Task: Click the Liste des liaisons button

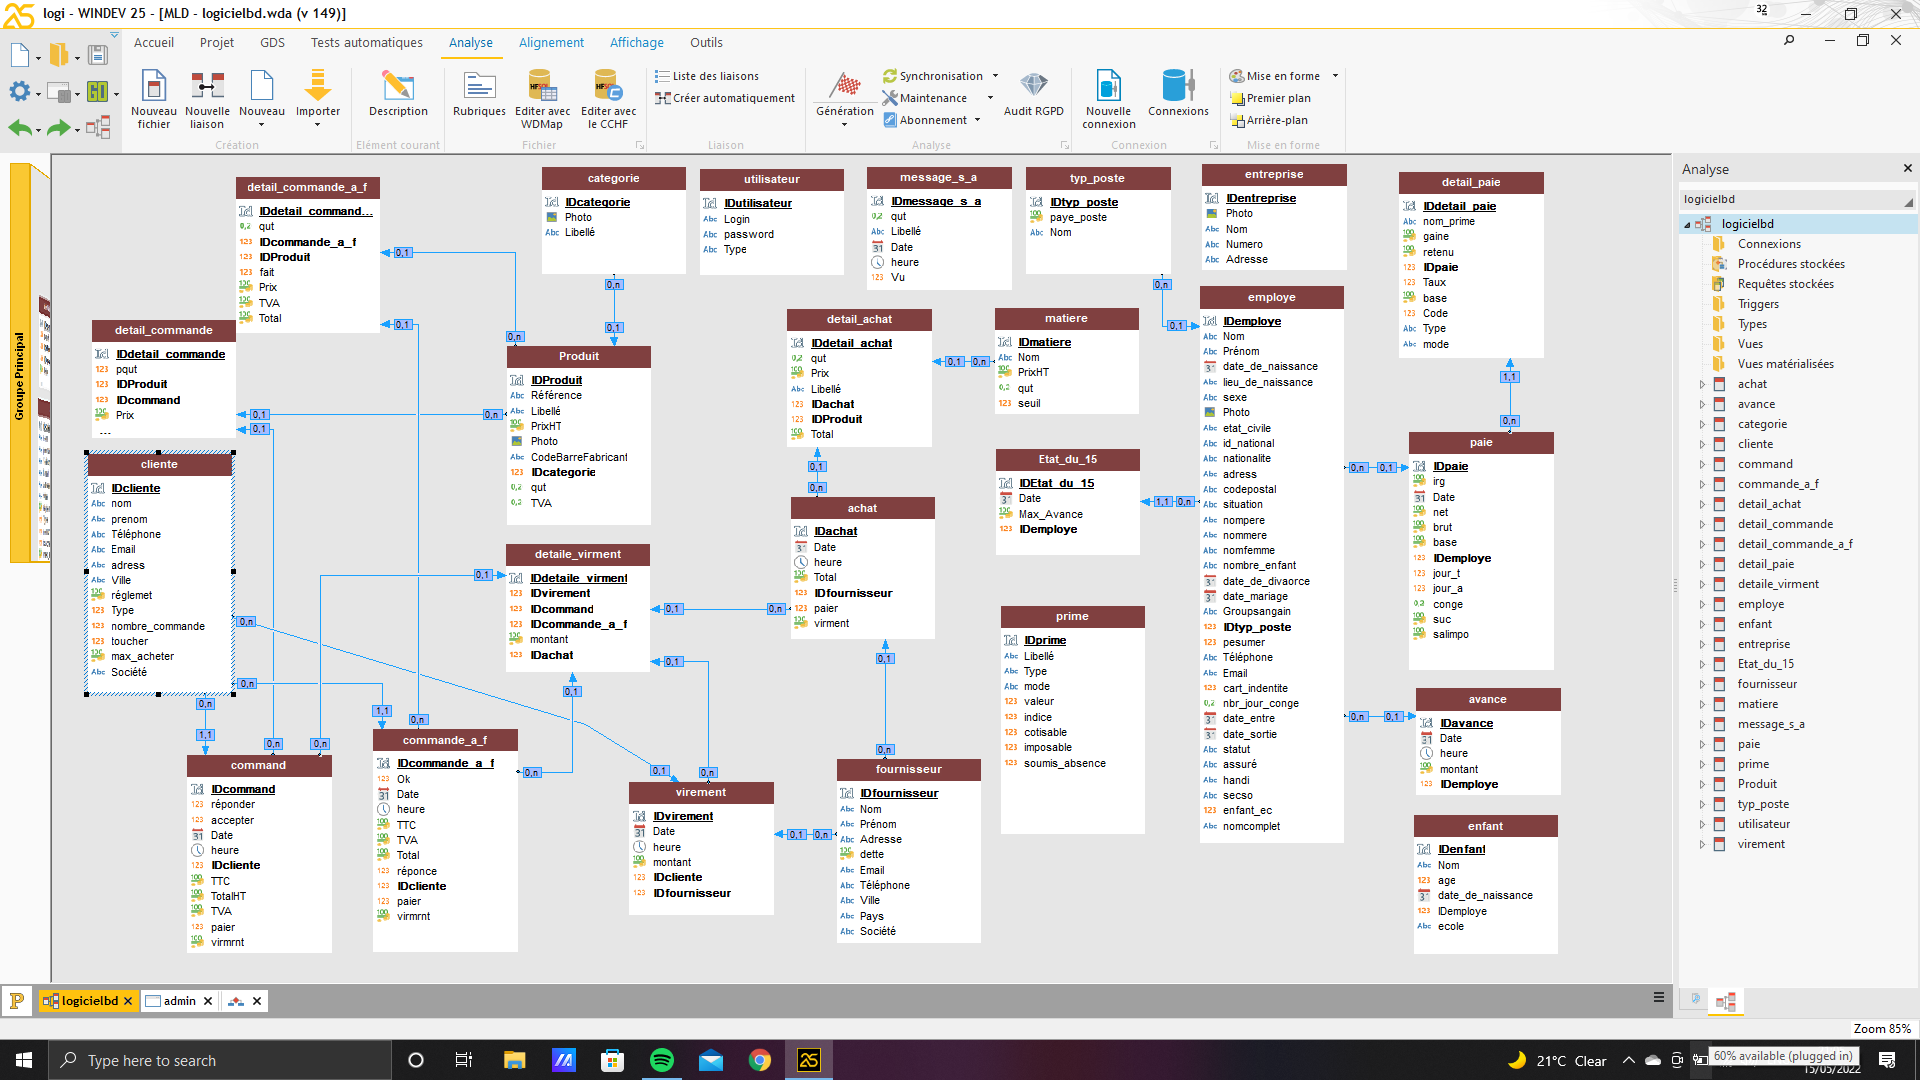Action: [707, 76]
